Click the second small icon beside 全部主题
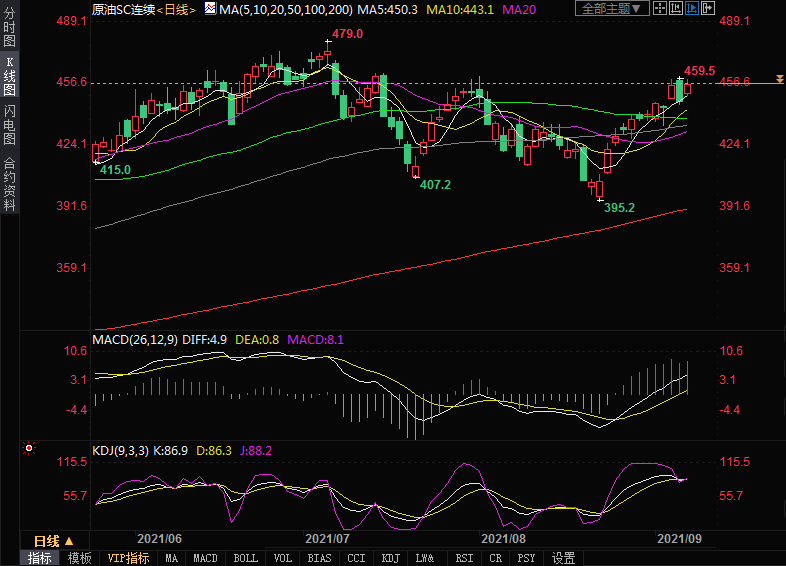The height and width of the screenshot is (566, 786). click(676, 9)
